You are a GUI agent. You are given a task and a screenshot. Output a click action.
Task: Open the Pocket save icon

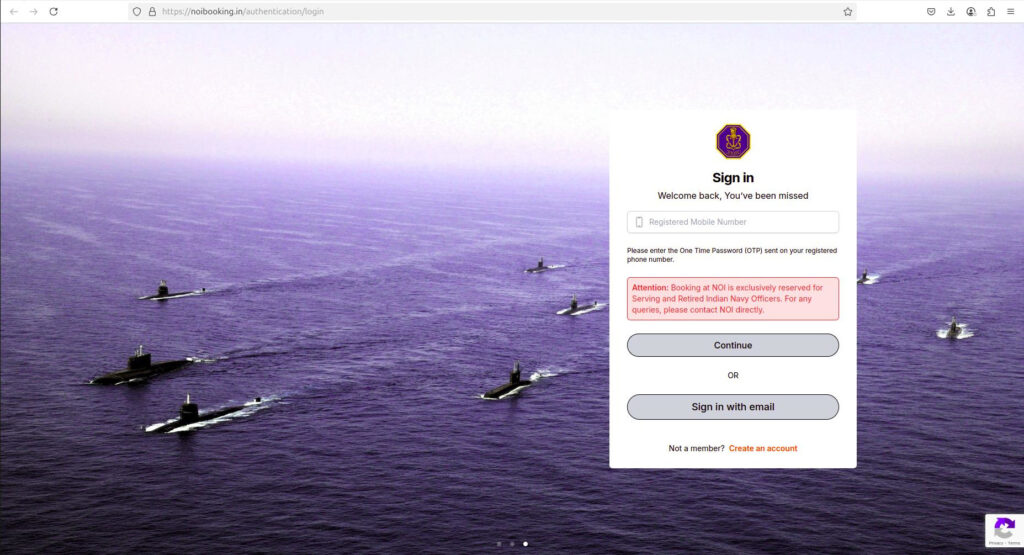pyautogui.click(x=931, y=11)
